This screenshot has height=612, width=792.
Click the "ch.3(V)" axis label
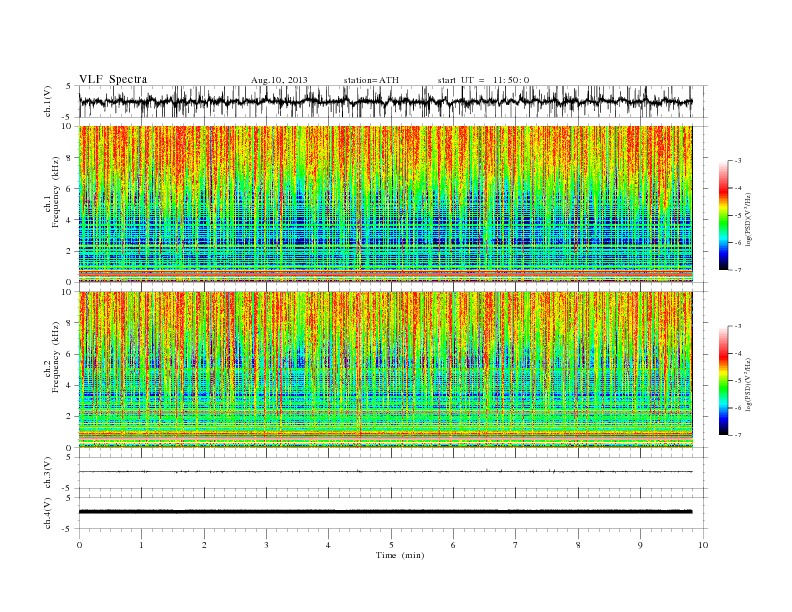coord(48,473)
